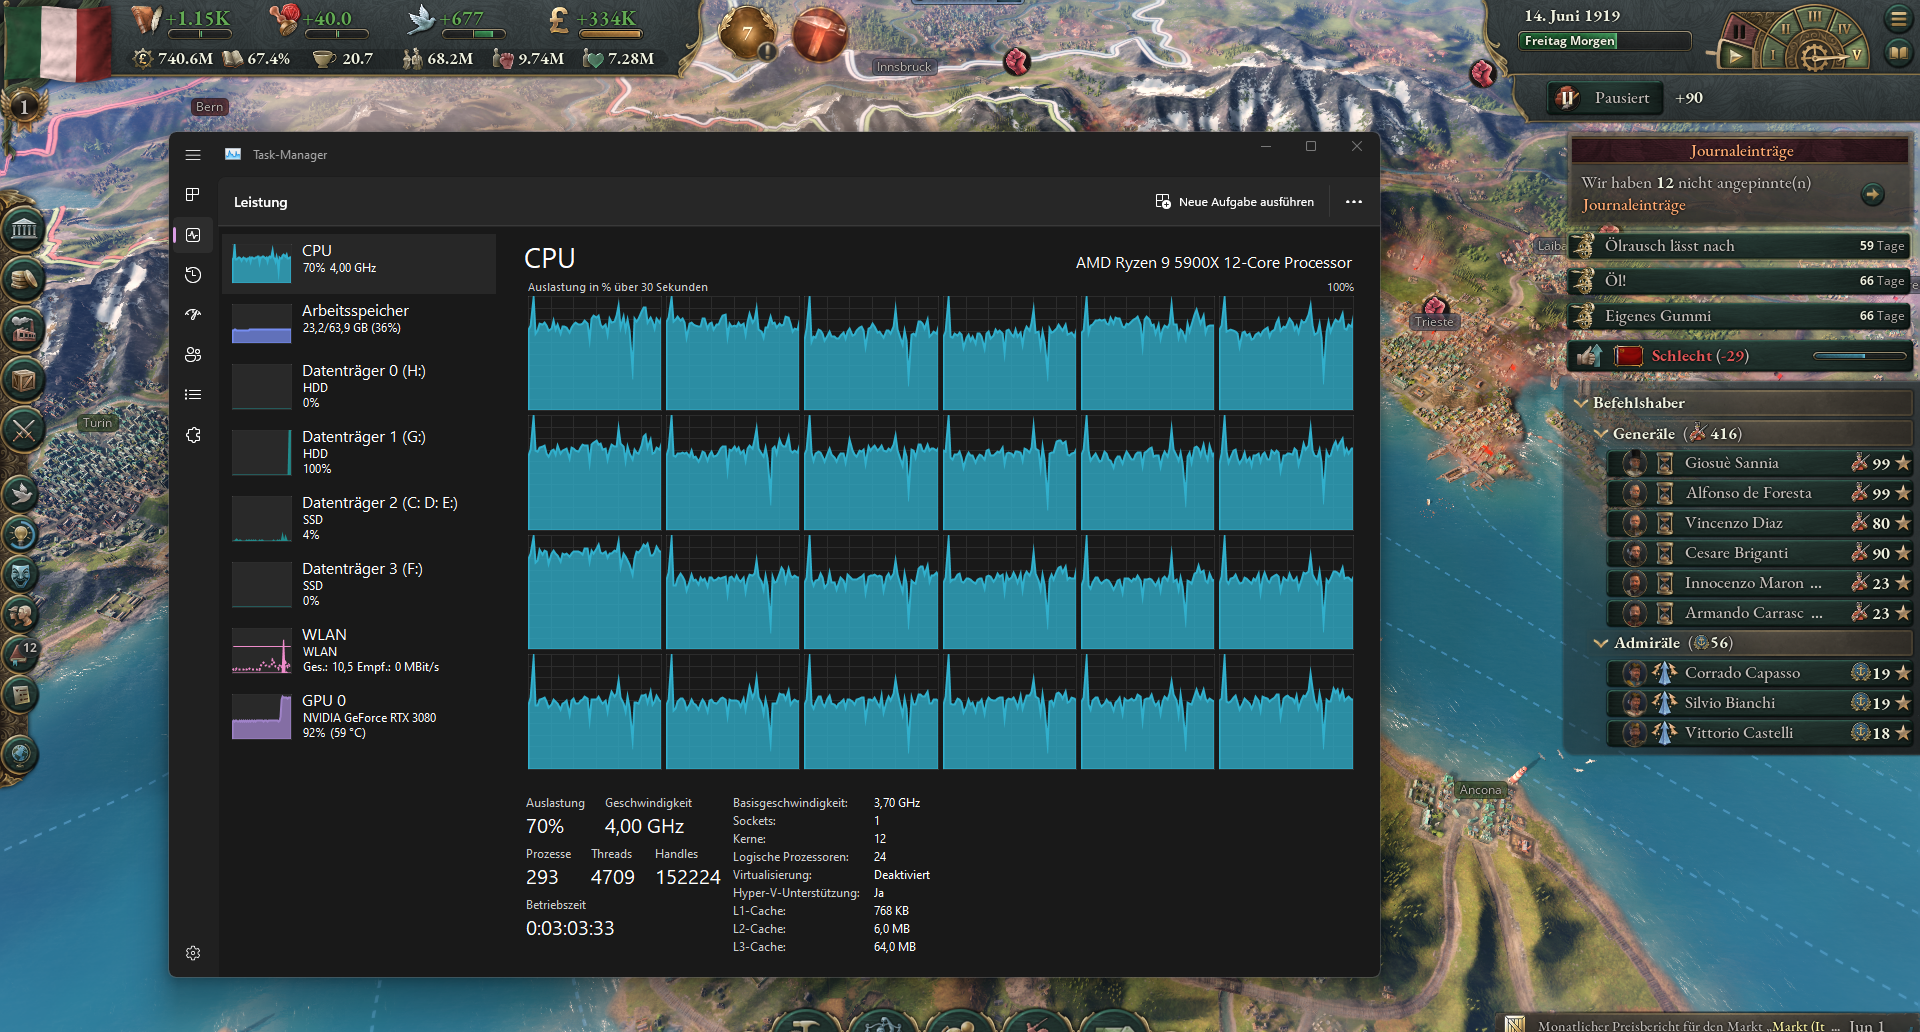
Task: Click the Schlecht (-29) progress bar
Action: click(x=1859, y=356)
